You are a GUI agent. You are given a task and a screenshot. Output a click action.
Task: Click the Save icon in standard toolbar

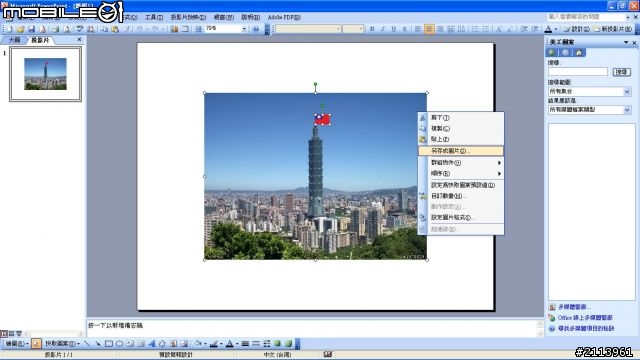31,29
